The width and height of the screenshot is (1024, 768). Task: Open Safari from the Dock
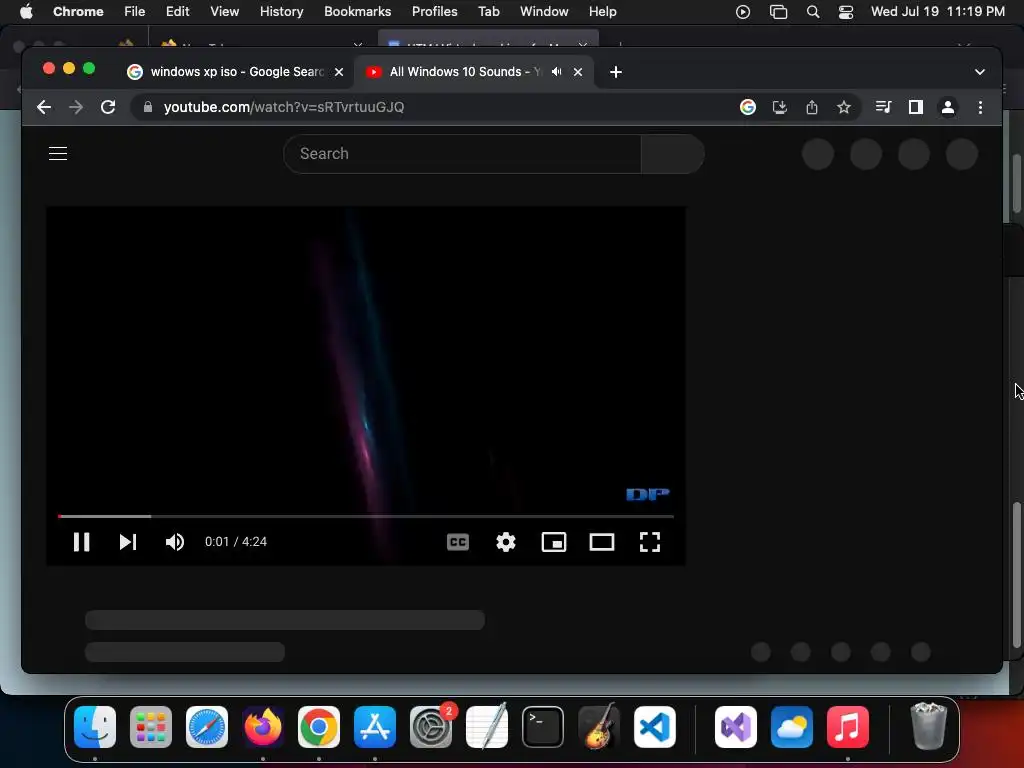(207, 727)
